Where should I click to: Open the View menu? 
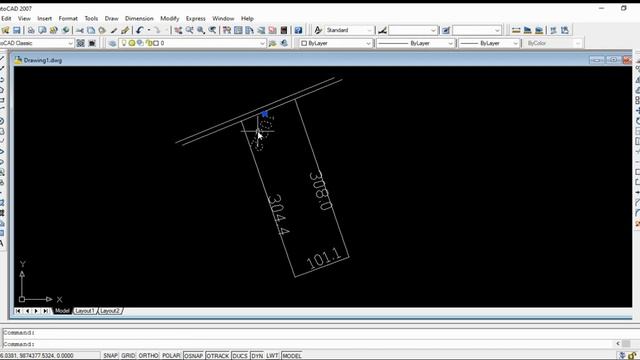24,18
